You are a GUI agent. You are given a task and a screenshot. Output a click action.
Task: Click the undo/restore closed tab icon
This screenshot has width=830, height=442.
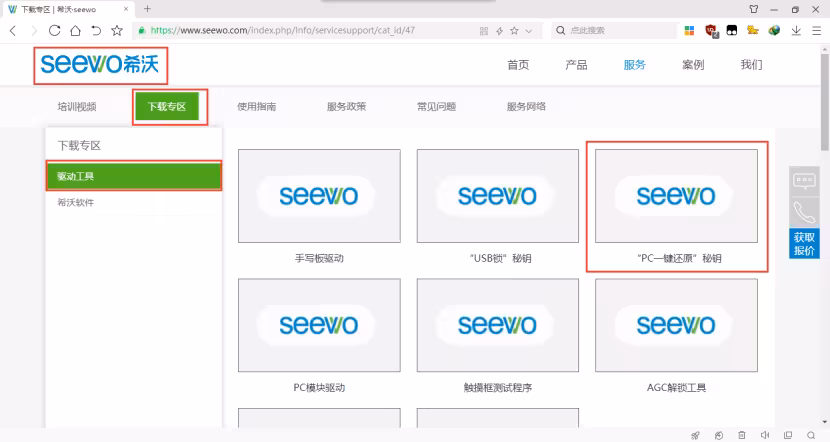click(x=96, y=31)
